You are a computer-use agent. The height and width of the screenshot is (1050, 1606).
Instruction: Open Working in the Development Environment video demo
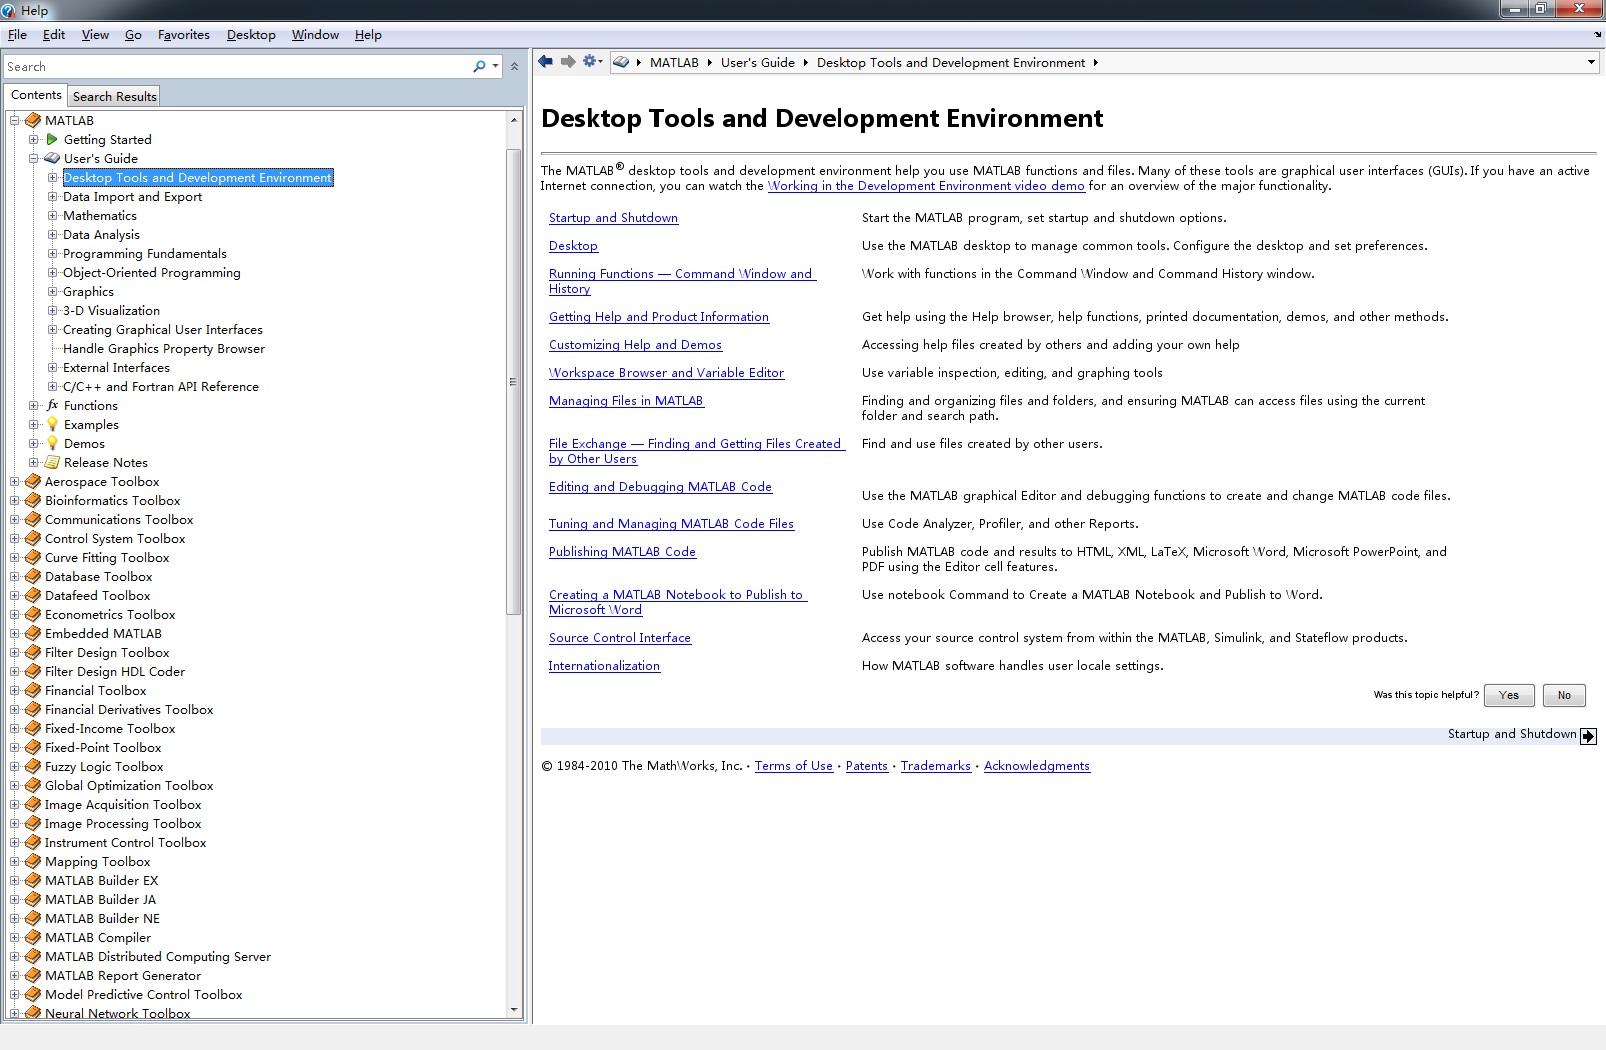[x=926, y=185]
